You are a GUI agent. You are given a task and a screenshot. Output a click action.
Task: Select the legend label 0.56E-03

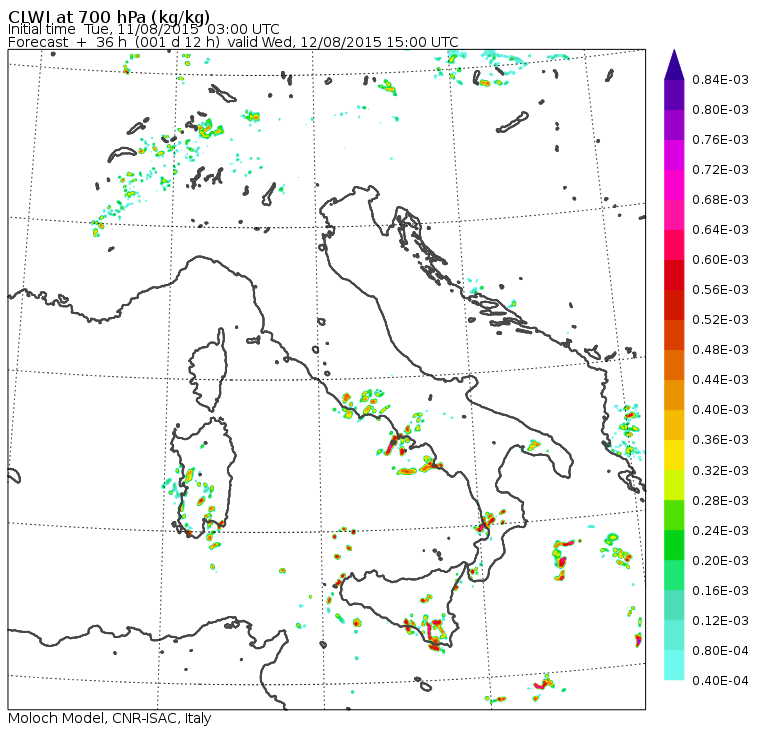tap(720, 290)
